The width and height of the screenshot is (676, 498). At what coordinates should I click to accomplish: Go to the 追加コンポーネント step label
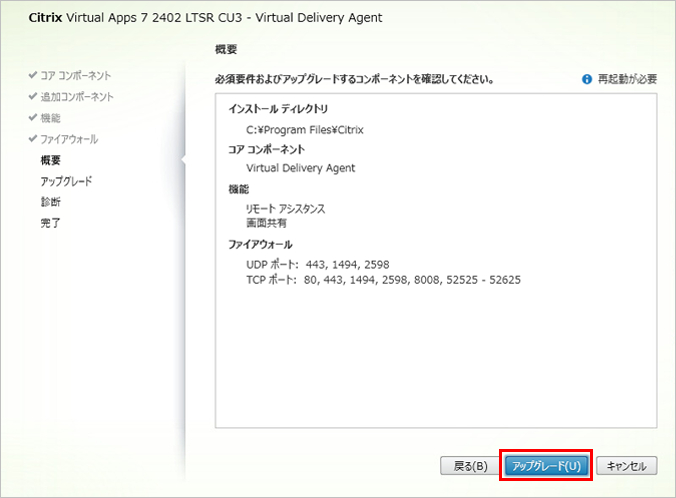[76, 96]
